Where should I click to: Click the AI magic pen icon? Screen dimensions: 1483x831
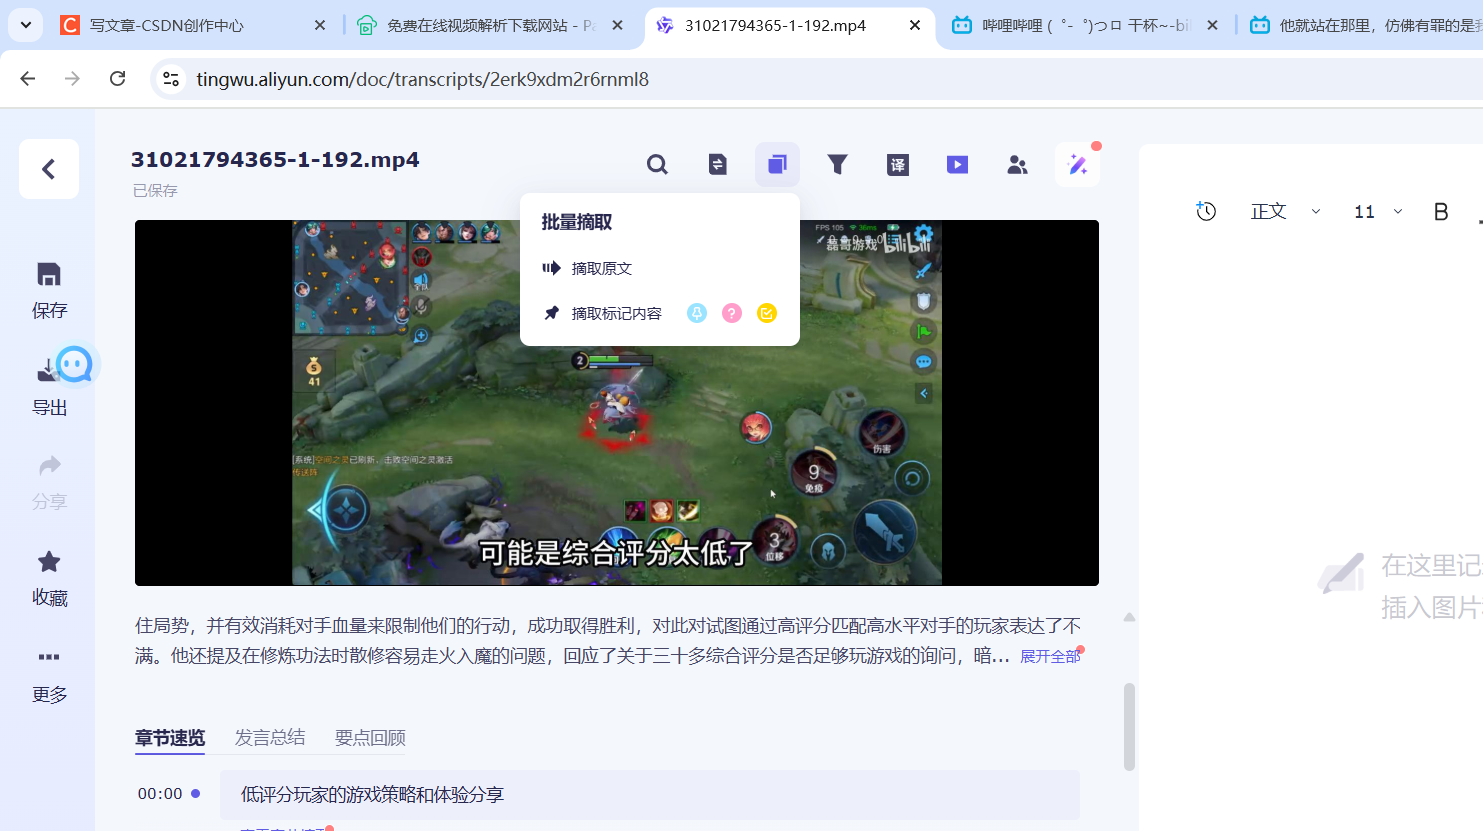point(1077,165)
